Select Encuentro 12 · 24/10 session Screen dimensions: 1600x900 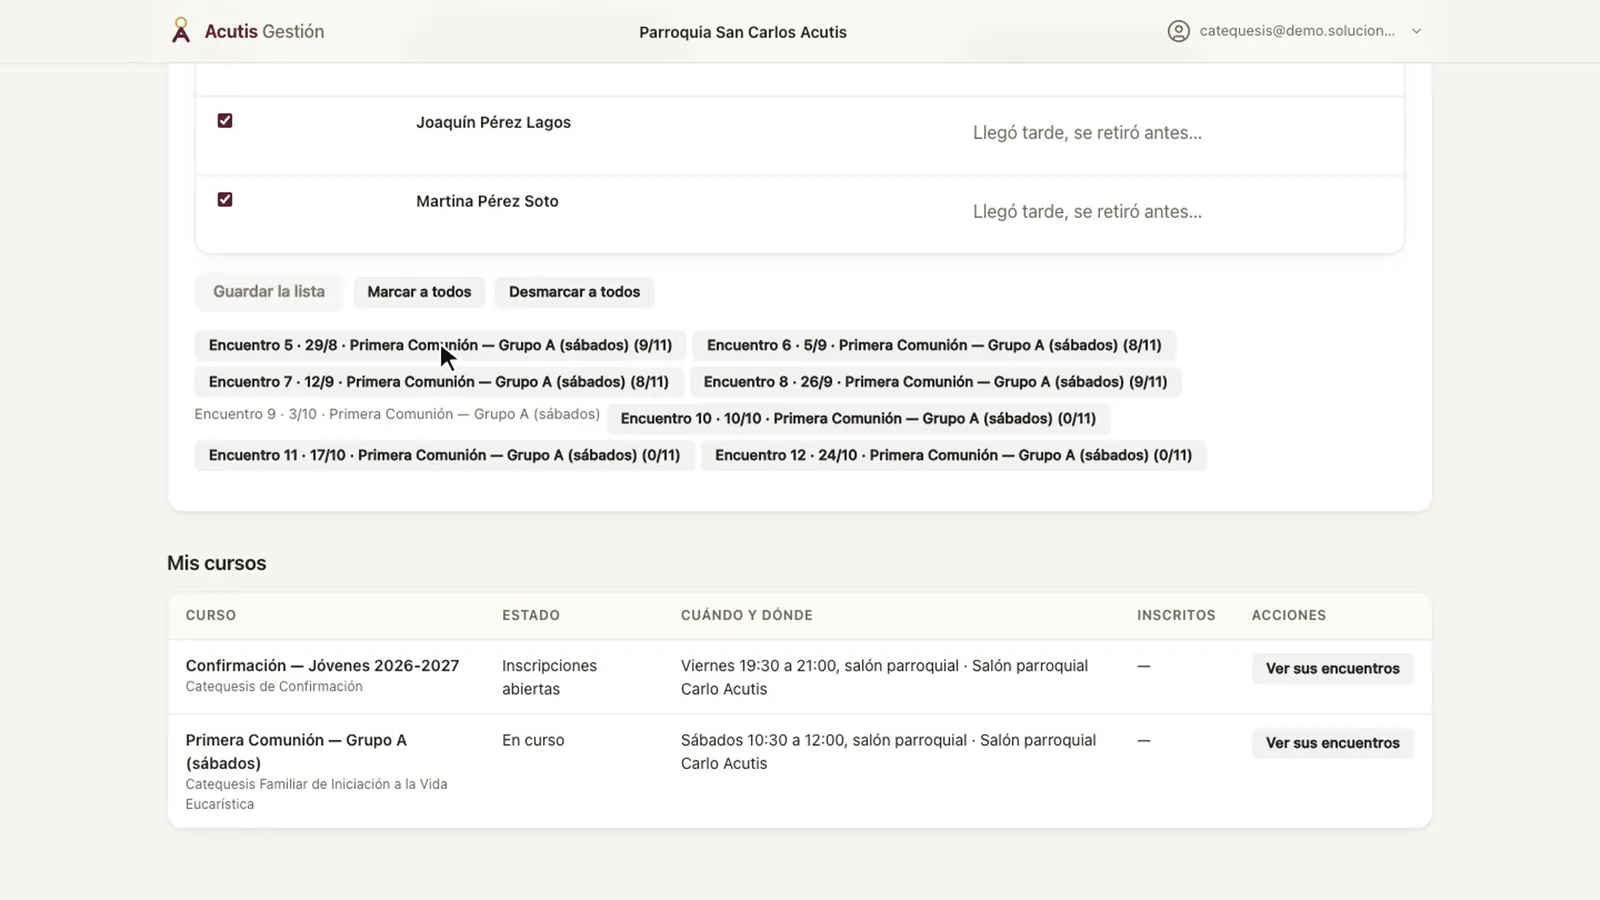(953, 455)
